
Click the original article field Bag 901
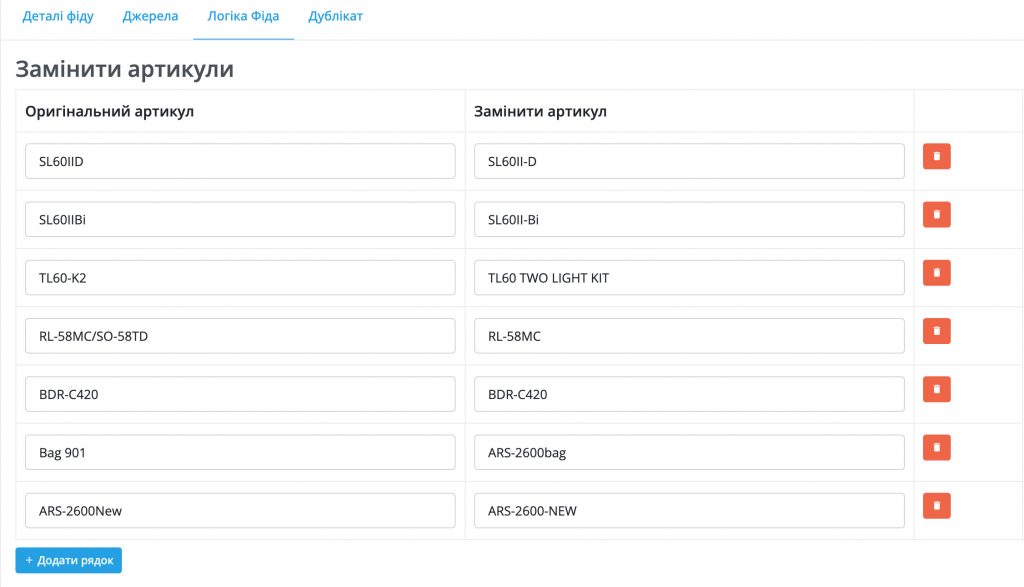240,452
